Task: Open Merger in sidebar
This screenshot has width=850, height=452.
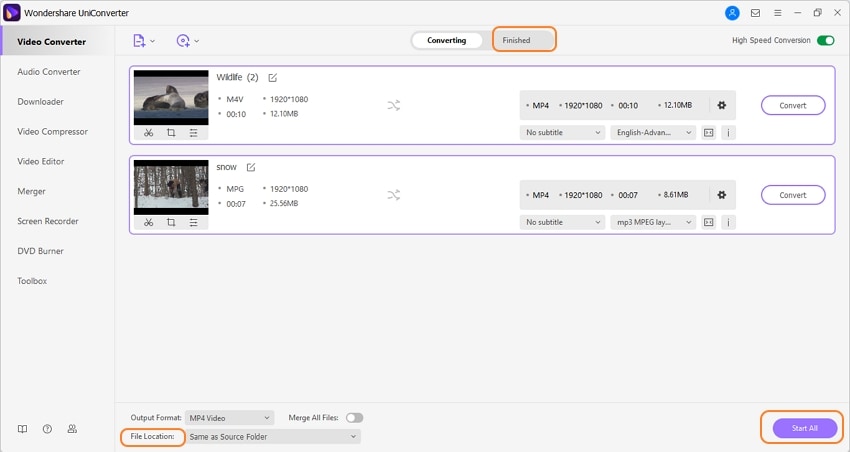Action: tap(31, 191)
